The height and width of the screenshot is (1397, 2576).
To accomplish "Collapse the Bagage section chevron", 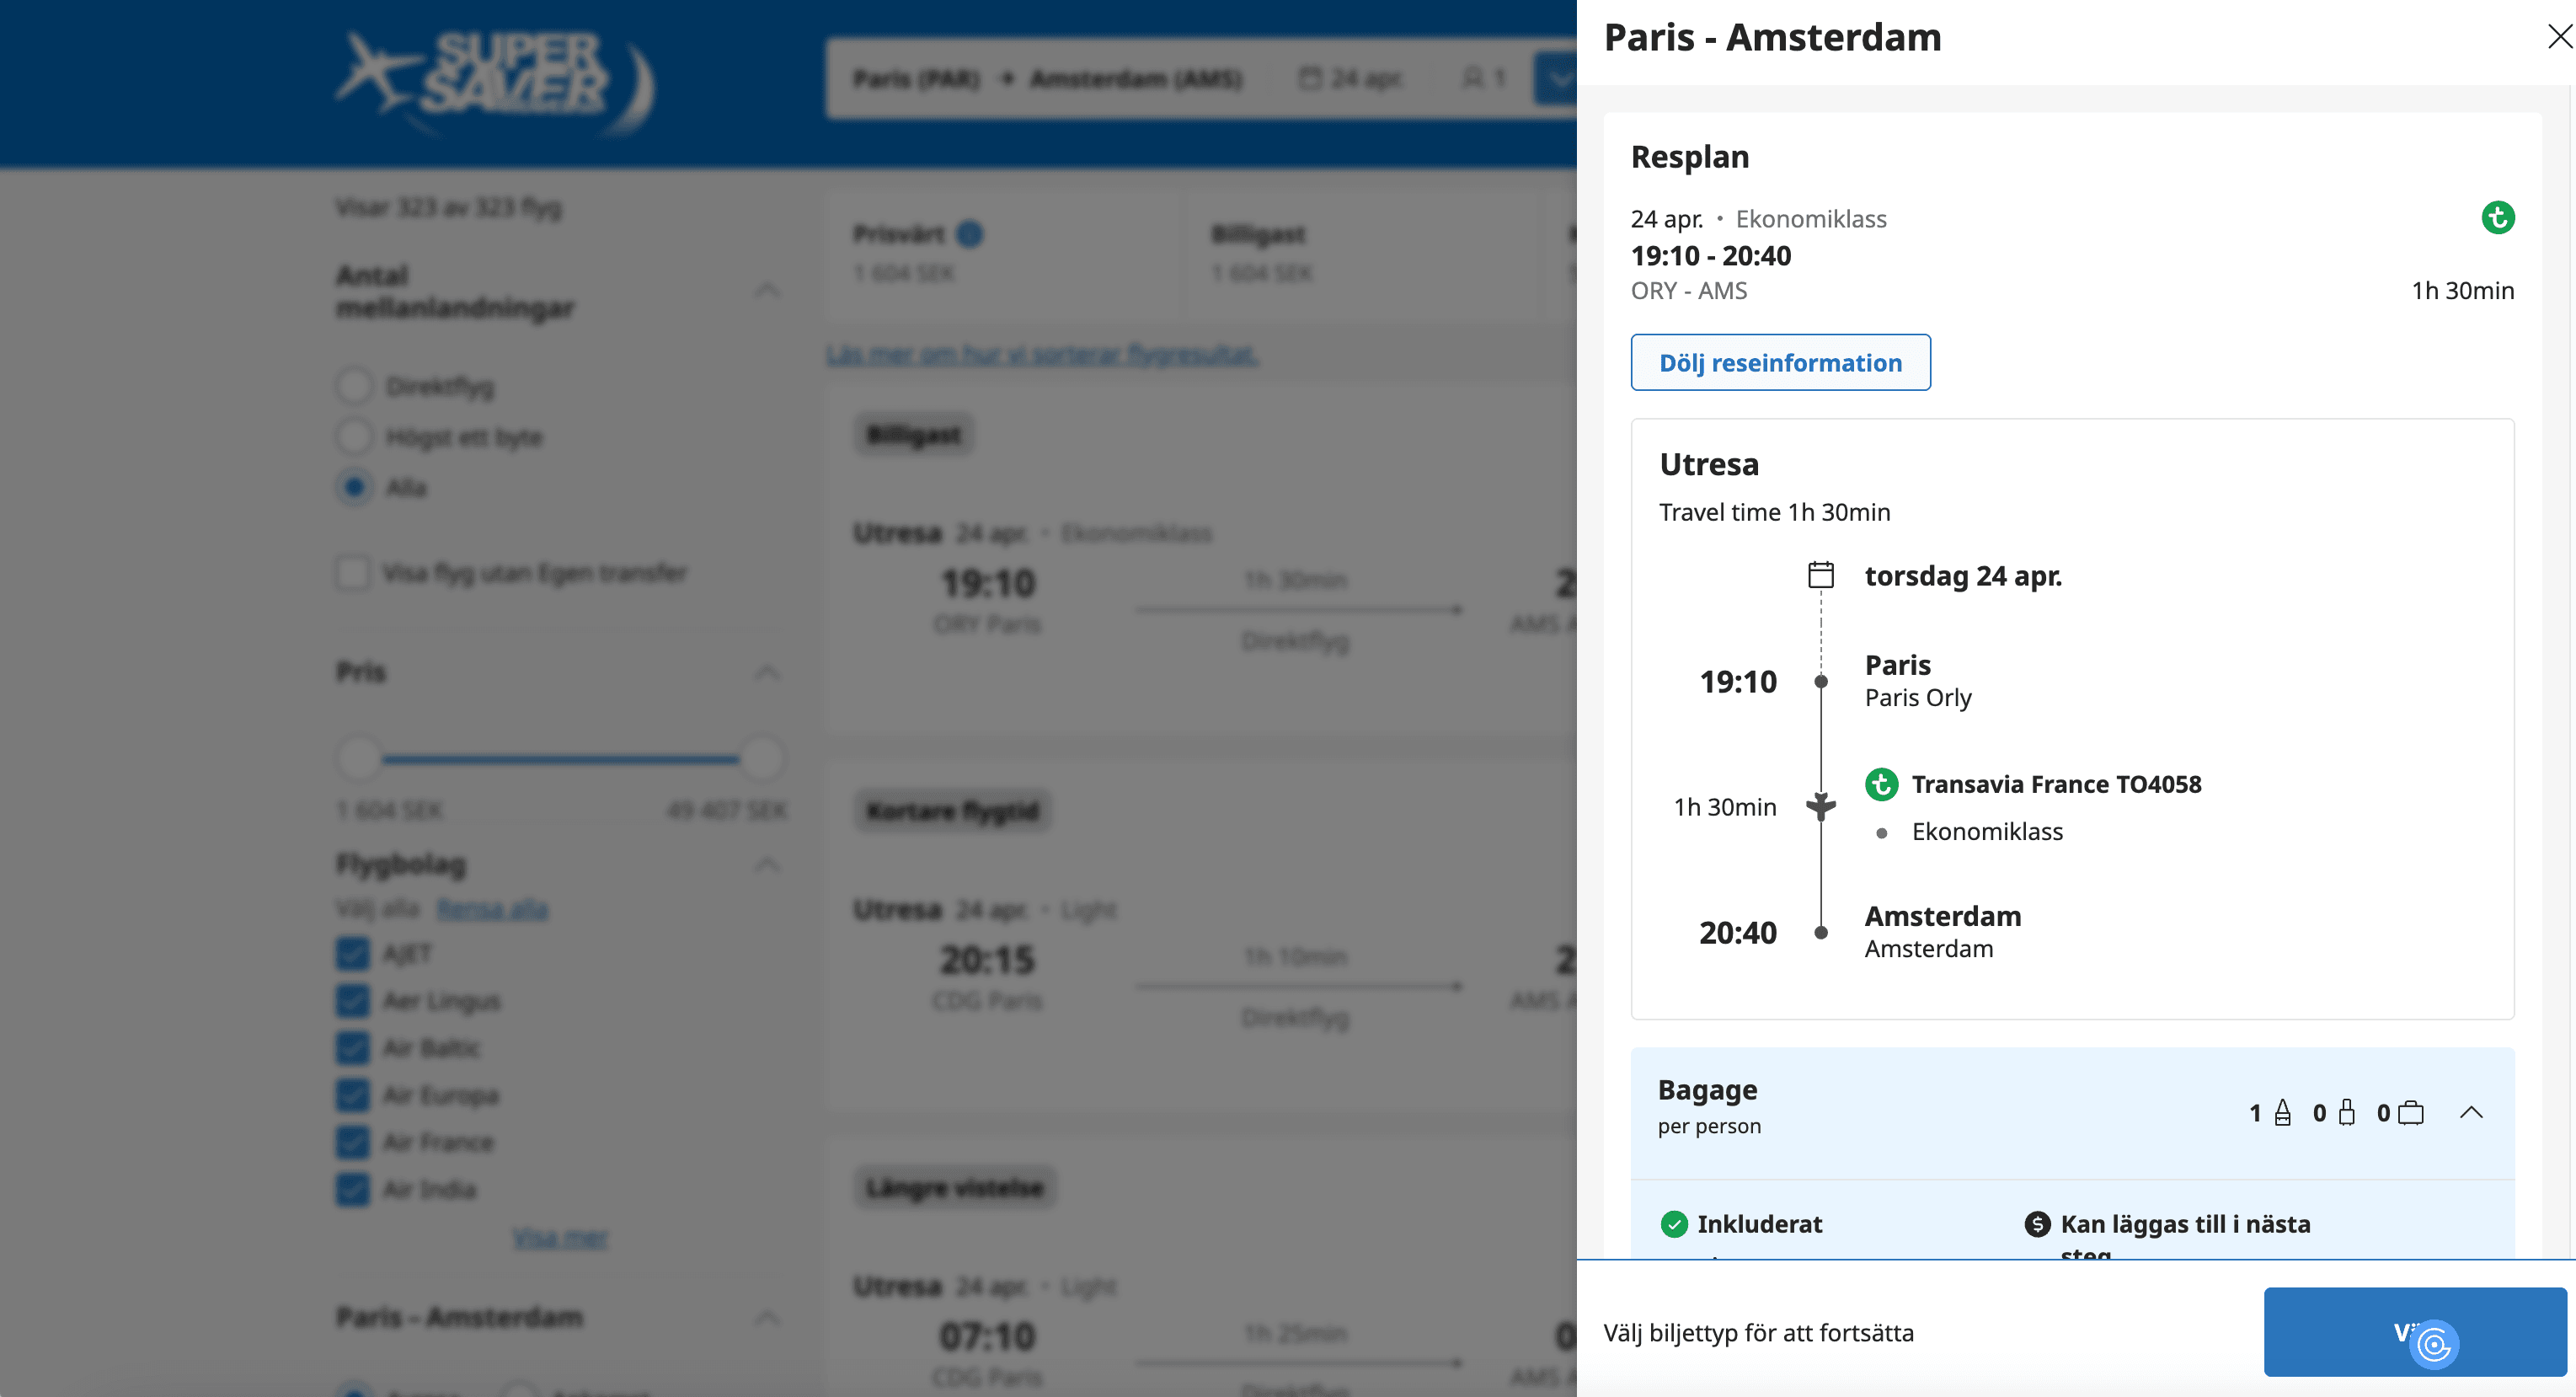I will coord(2471,1112).
